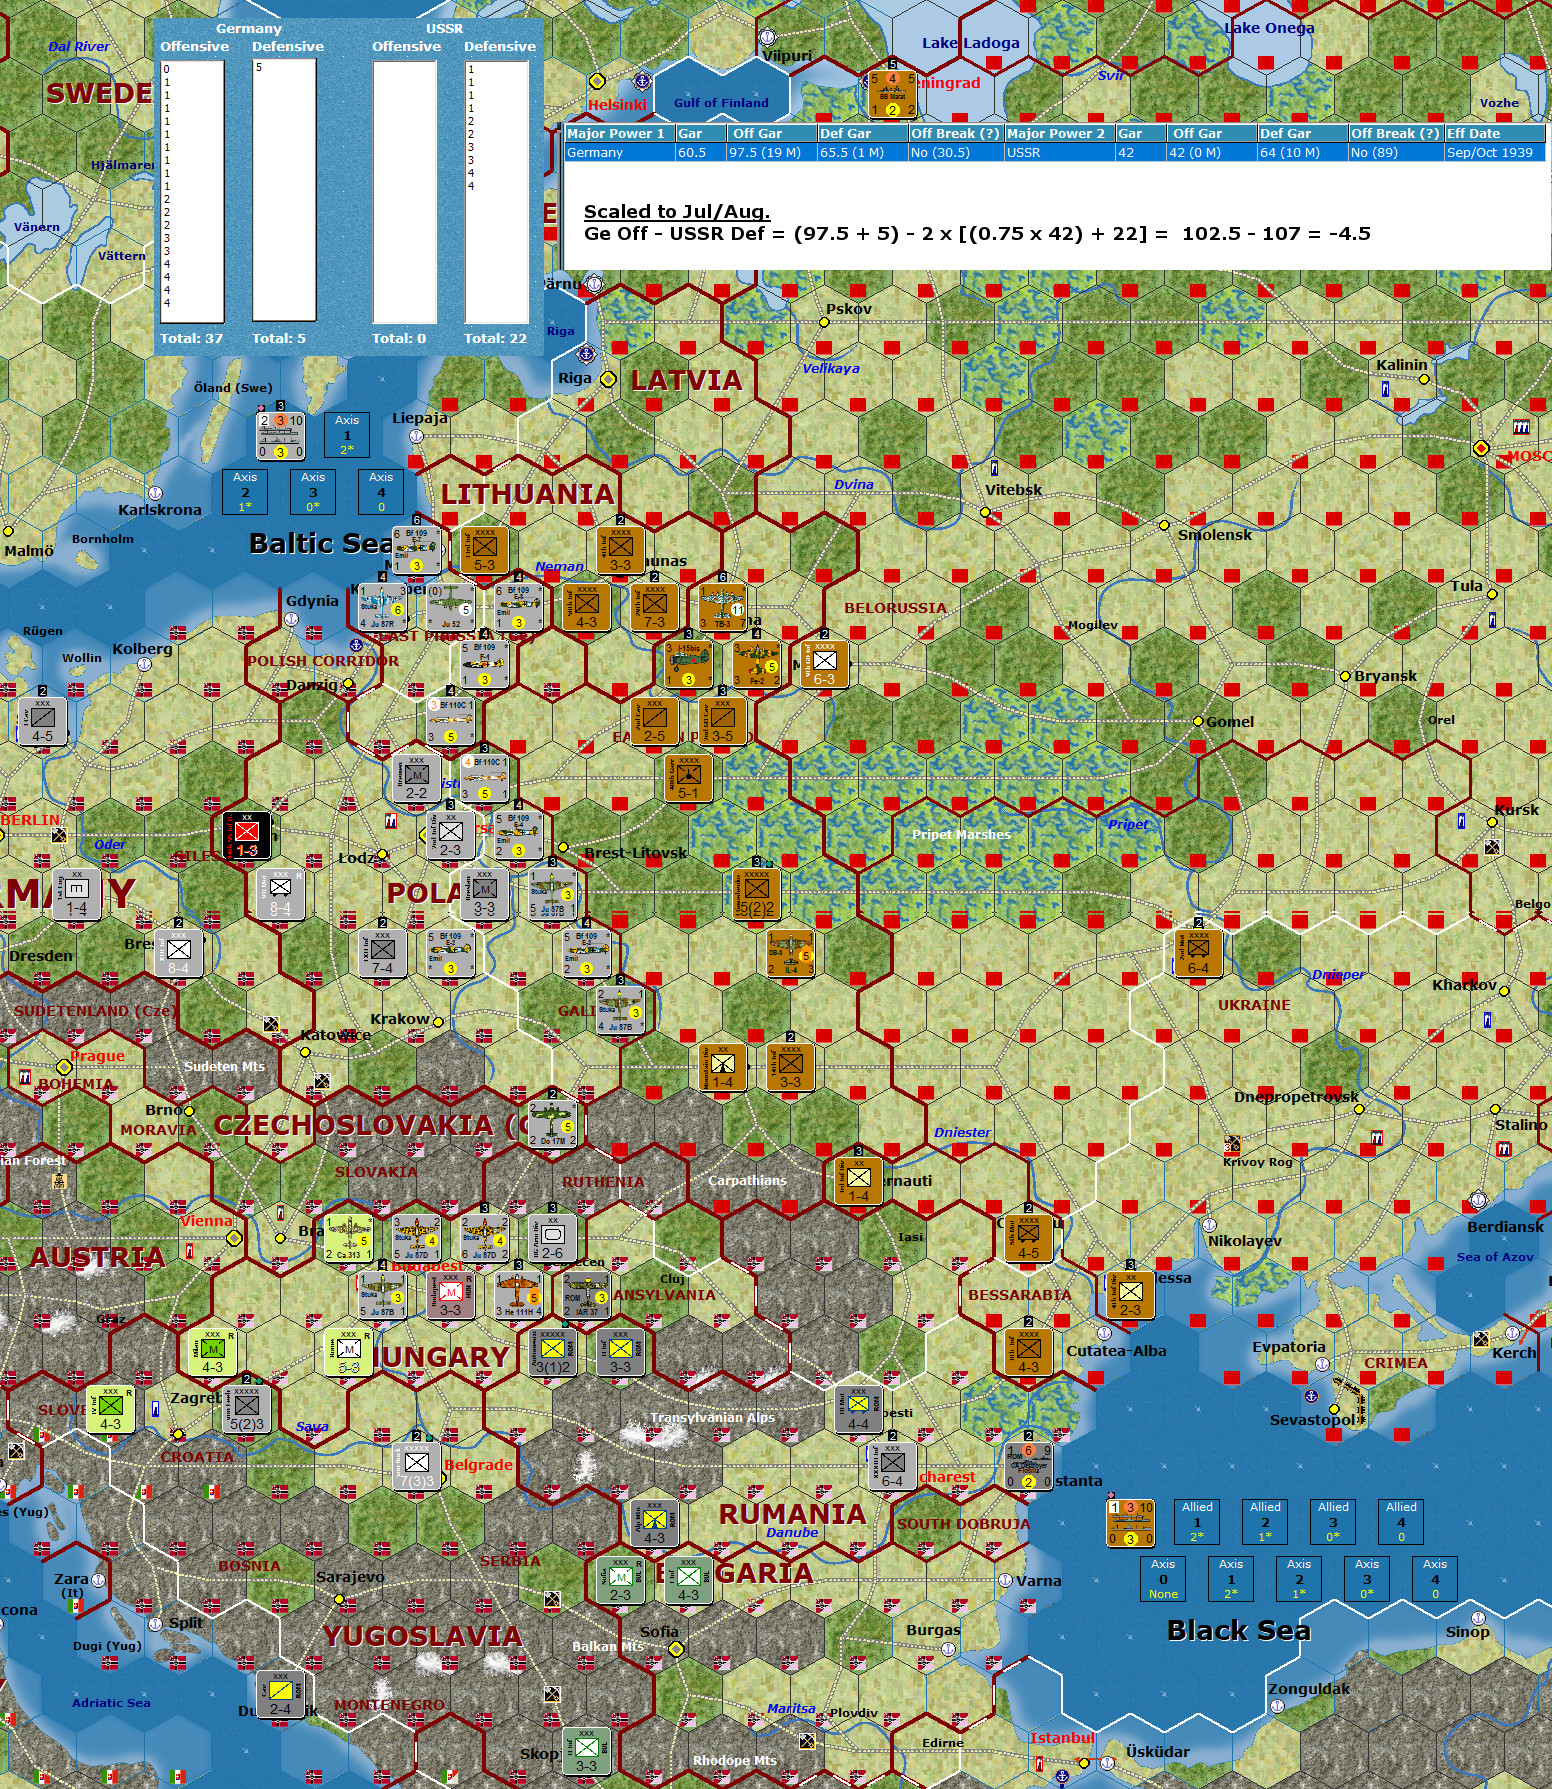This screenshot has width=1552, height=1789.
Task: Click the DB-3 IL-4 bomber counter
Action: coord(791,953)
